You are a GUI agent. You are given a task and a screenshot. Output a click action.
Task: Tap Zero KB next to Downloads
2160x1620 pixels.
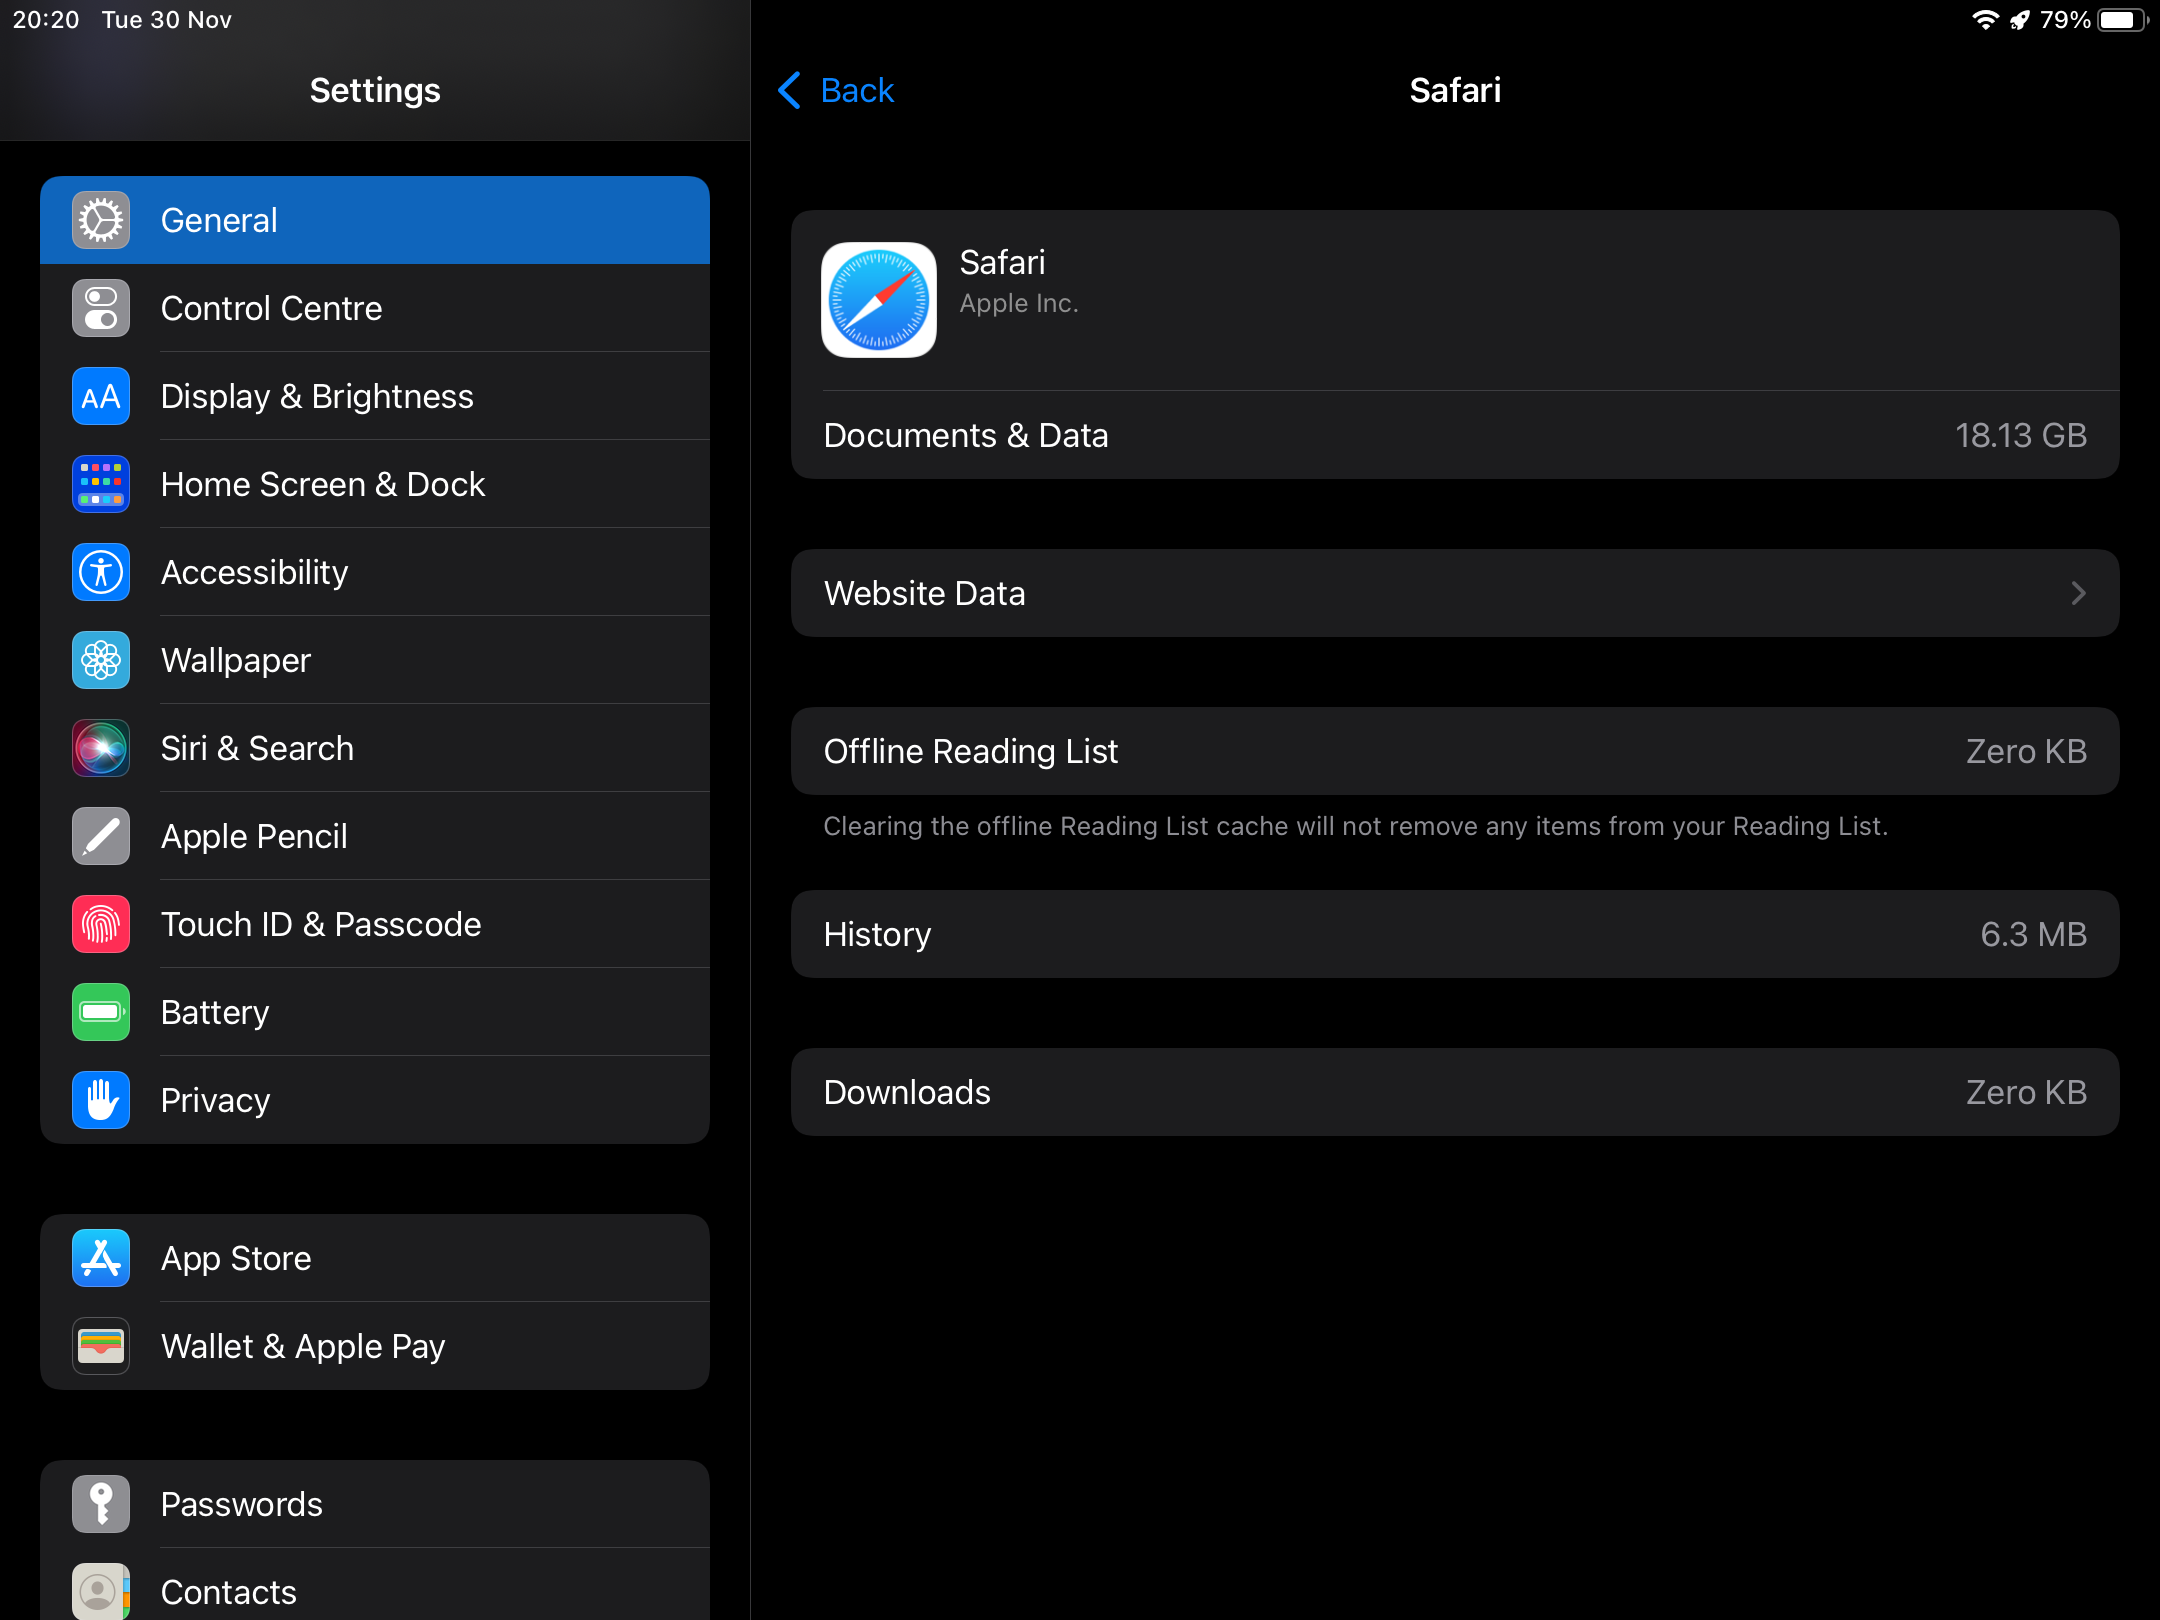(2027, 1092)
